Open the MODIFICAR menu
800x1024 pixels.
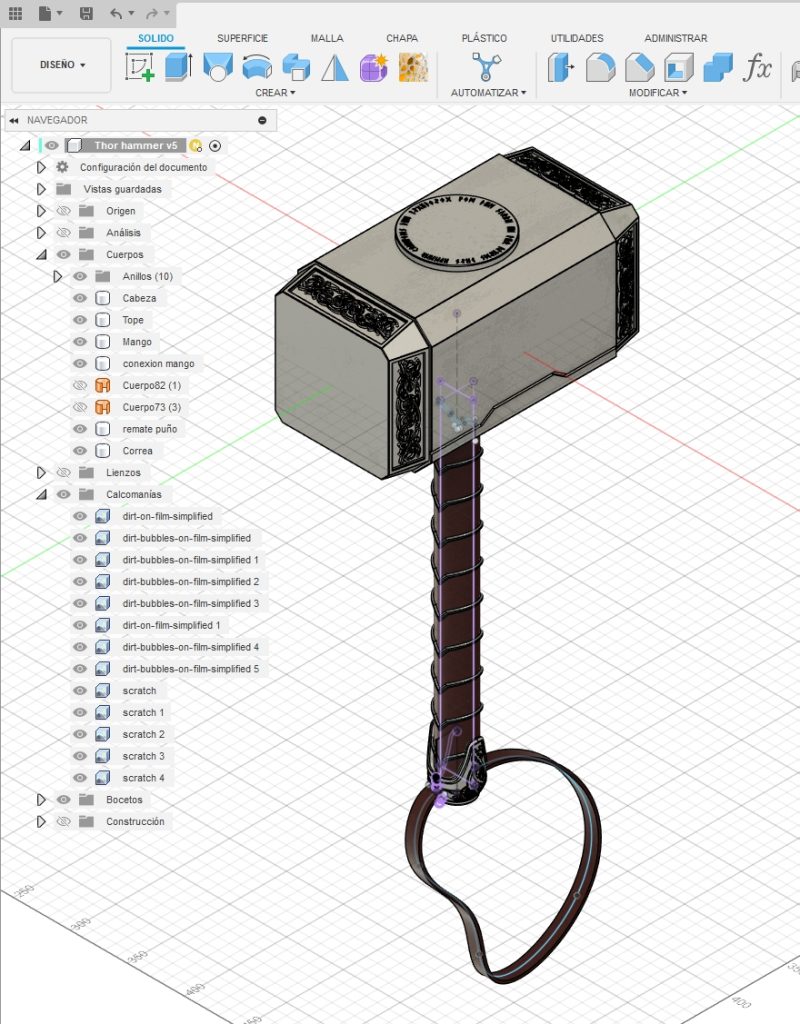point(657,93)
